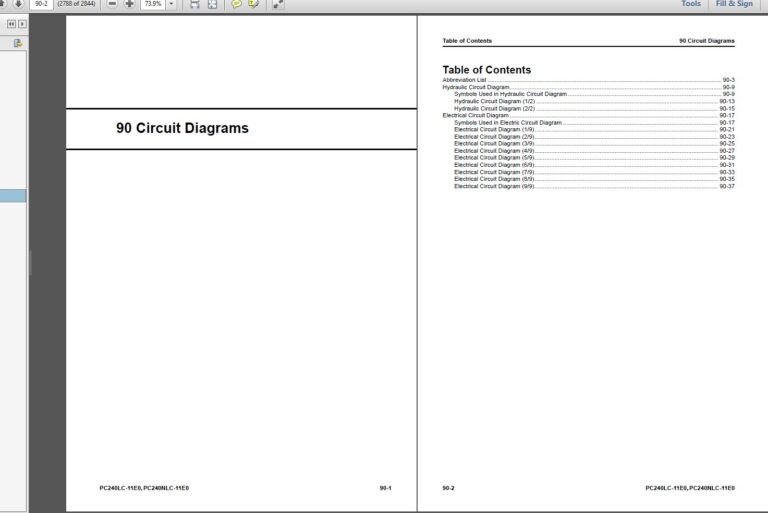Click the zoom percentage field 73.9%
768x513 pixels.
coord(153,4)
